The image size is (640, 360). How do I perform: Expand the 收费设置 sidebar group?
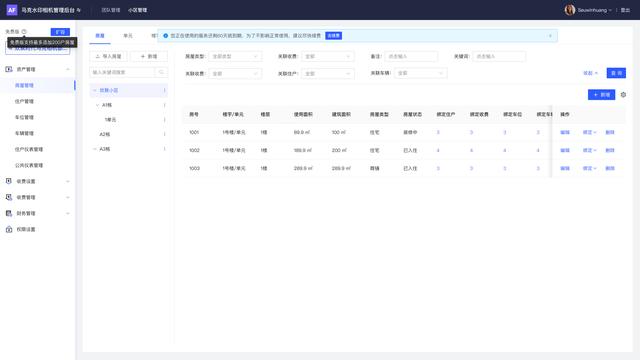68,181
